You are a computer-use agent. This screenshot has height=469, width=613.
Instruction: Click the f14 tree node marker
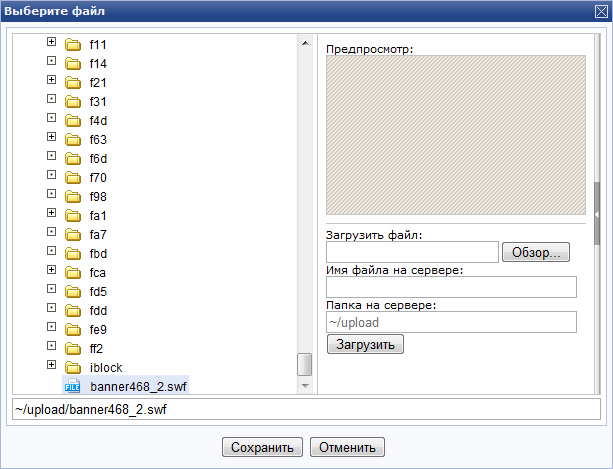tap(51, 61)
